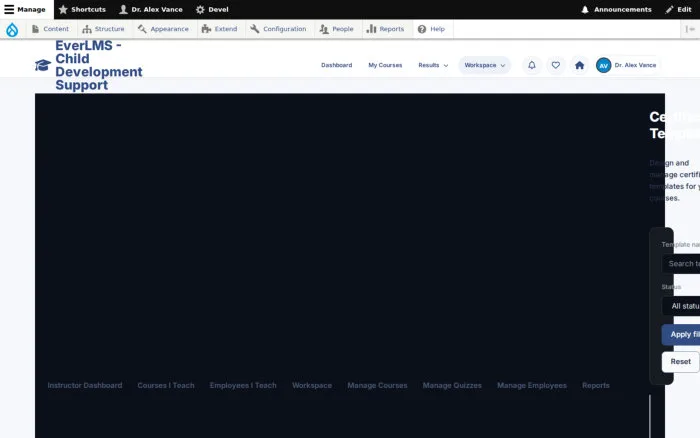Open Announcements bell in top bar
The width and height of the screenshot is (700, 438).
pos(616,9)
